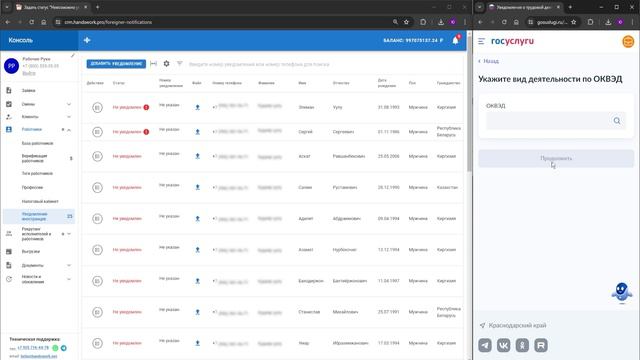Expand the Документы sidebar section
The height and width of the screenshot is (360, 640).
tap(69, 265)
